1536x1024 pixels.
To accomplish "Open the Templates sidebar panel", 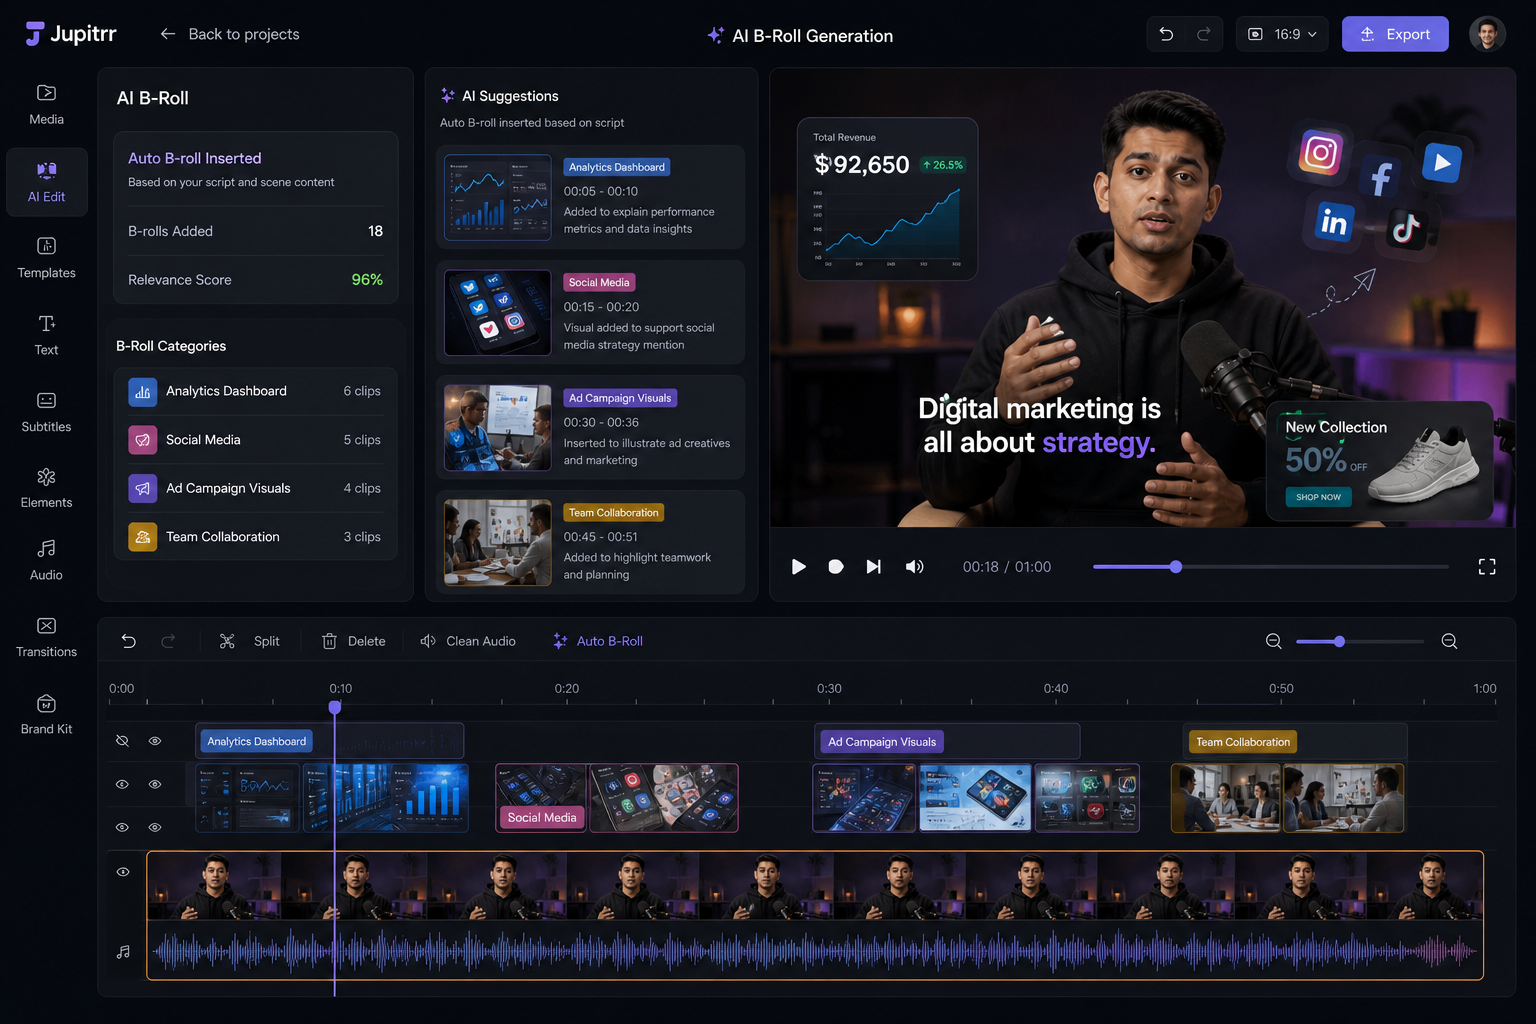I will (x=46, y=258).
